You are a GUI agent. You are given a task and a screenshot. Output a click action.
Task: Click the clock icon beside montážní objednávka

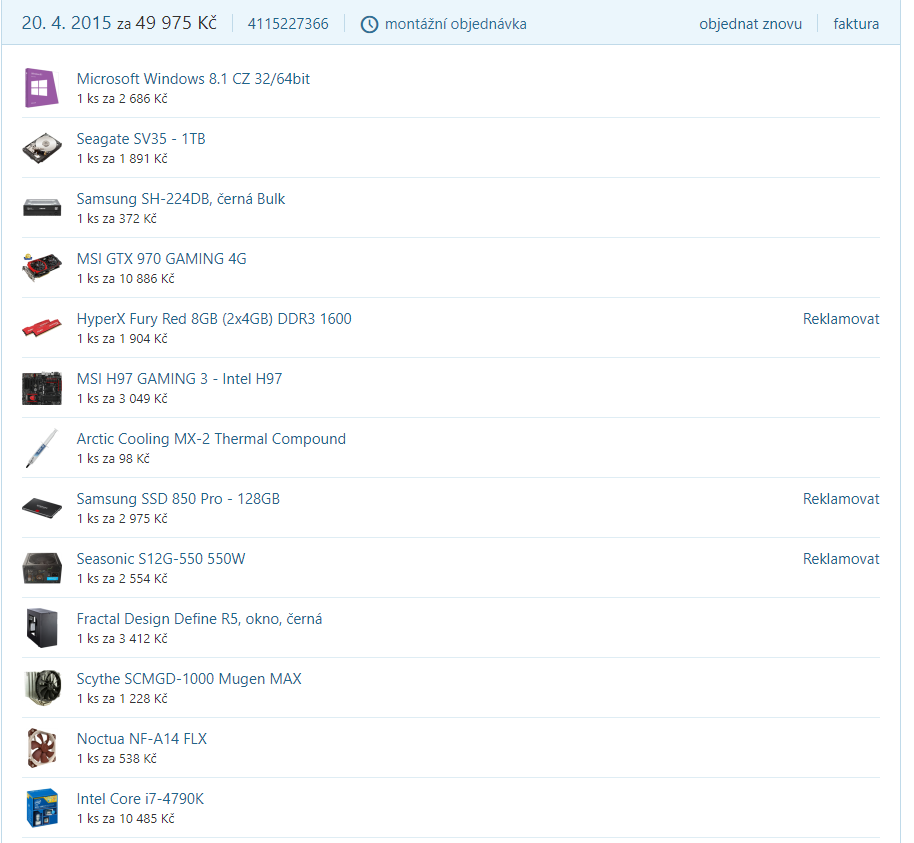[x=369, y=24]
